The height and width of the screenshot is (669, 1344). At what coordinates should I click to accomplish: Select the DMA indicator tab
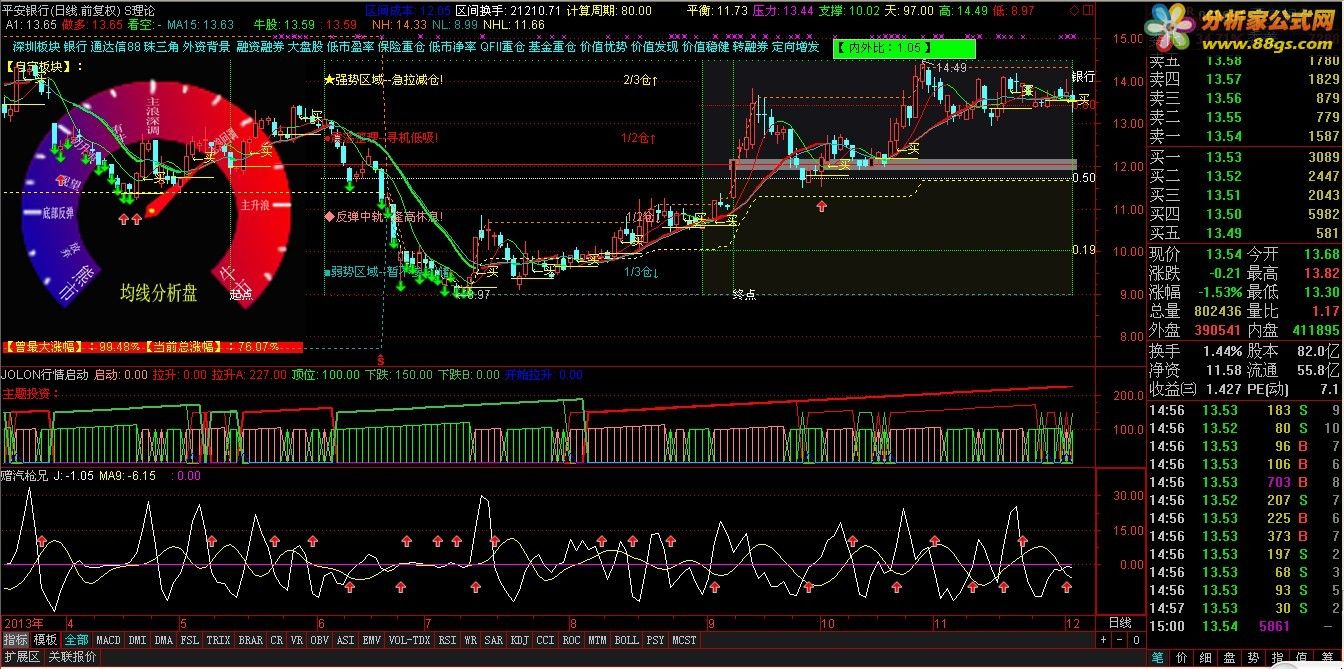[164, 640]
